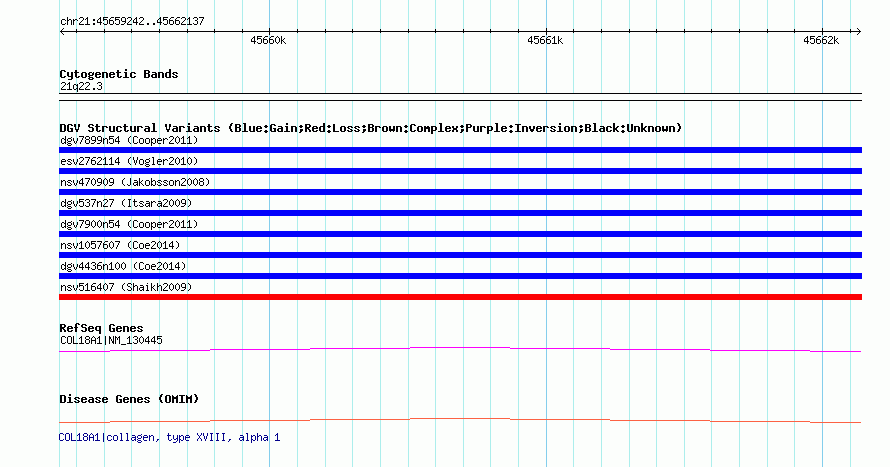Click the Cytogenetic Bands track title
The width and height of the screenshot is (890, 467).
(x=119, y=74)
